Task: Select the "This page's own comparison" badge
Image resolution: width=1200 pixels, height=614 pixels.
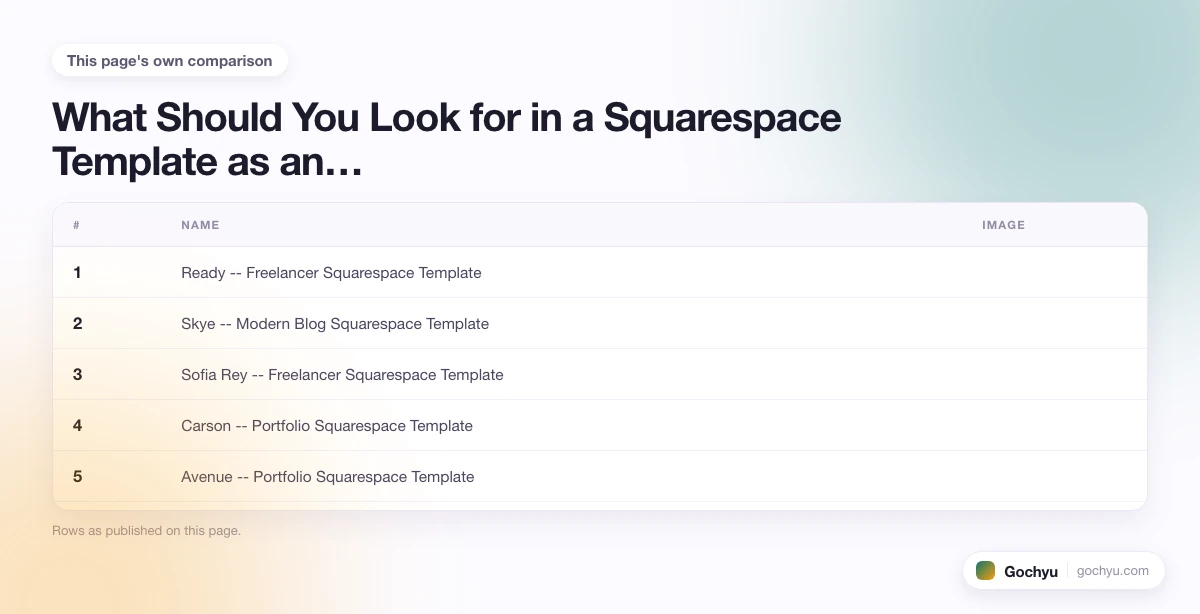Action: click(x=170, y=61)
